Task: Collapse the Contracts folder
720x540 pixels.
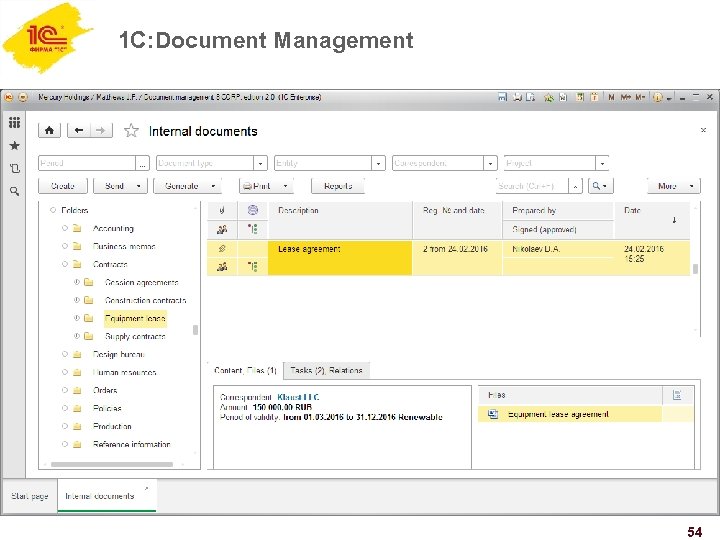Action: [x=65, y=264]
